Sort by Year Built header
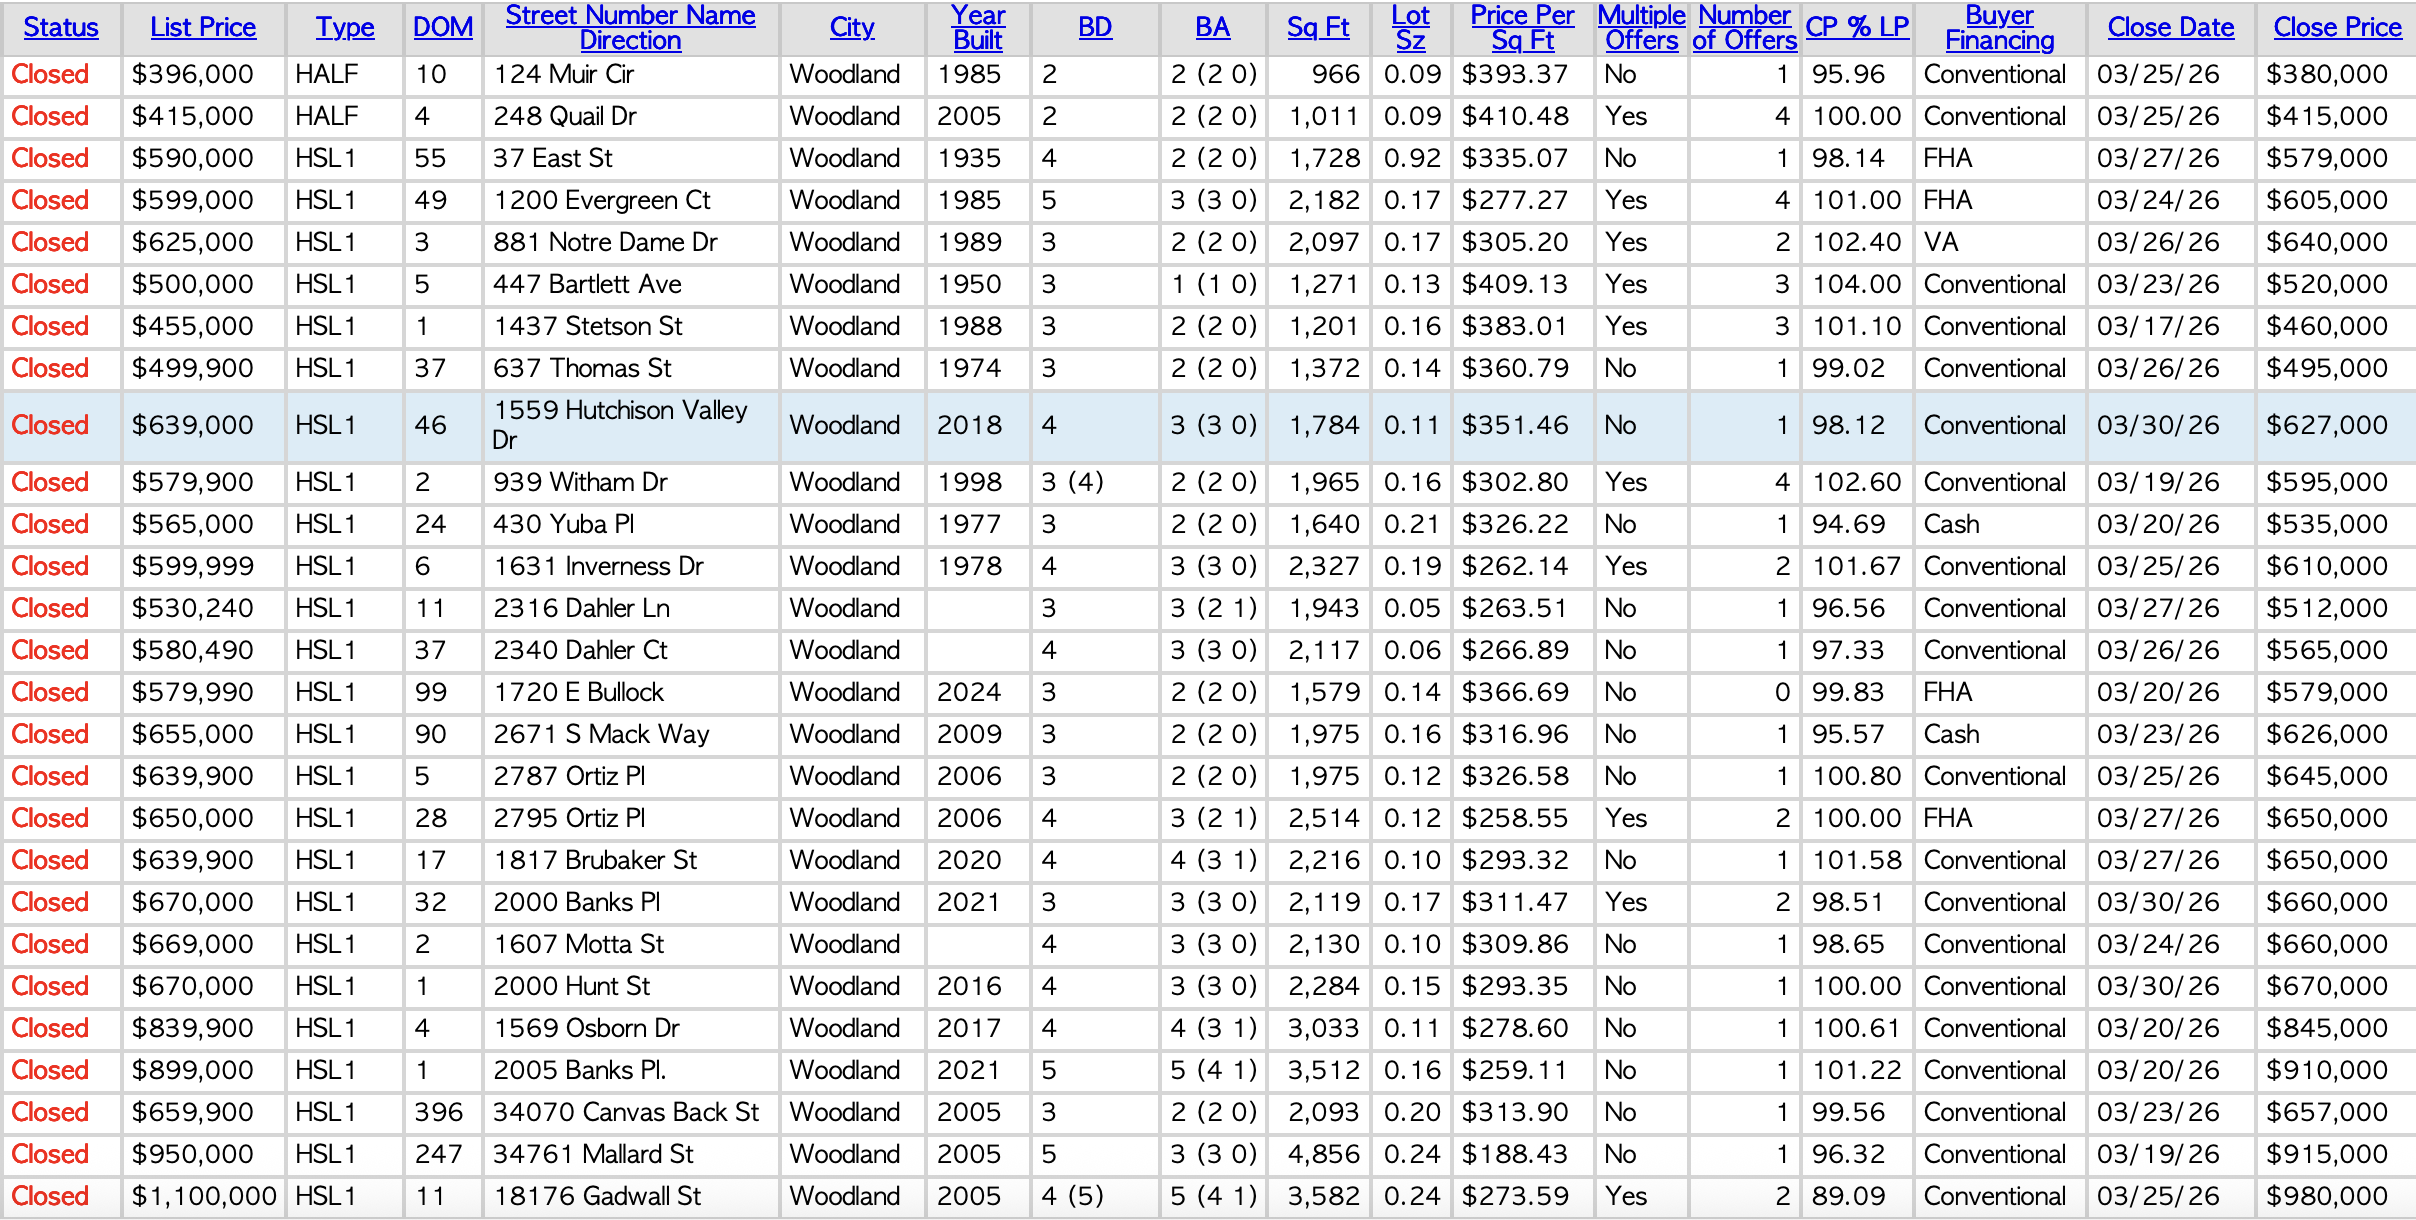2416x1220 pixels. tap(977, 27)
